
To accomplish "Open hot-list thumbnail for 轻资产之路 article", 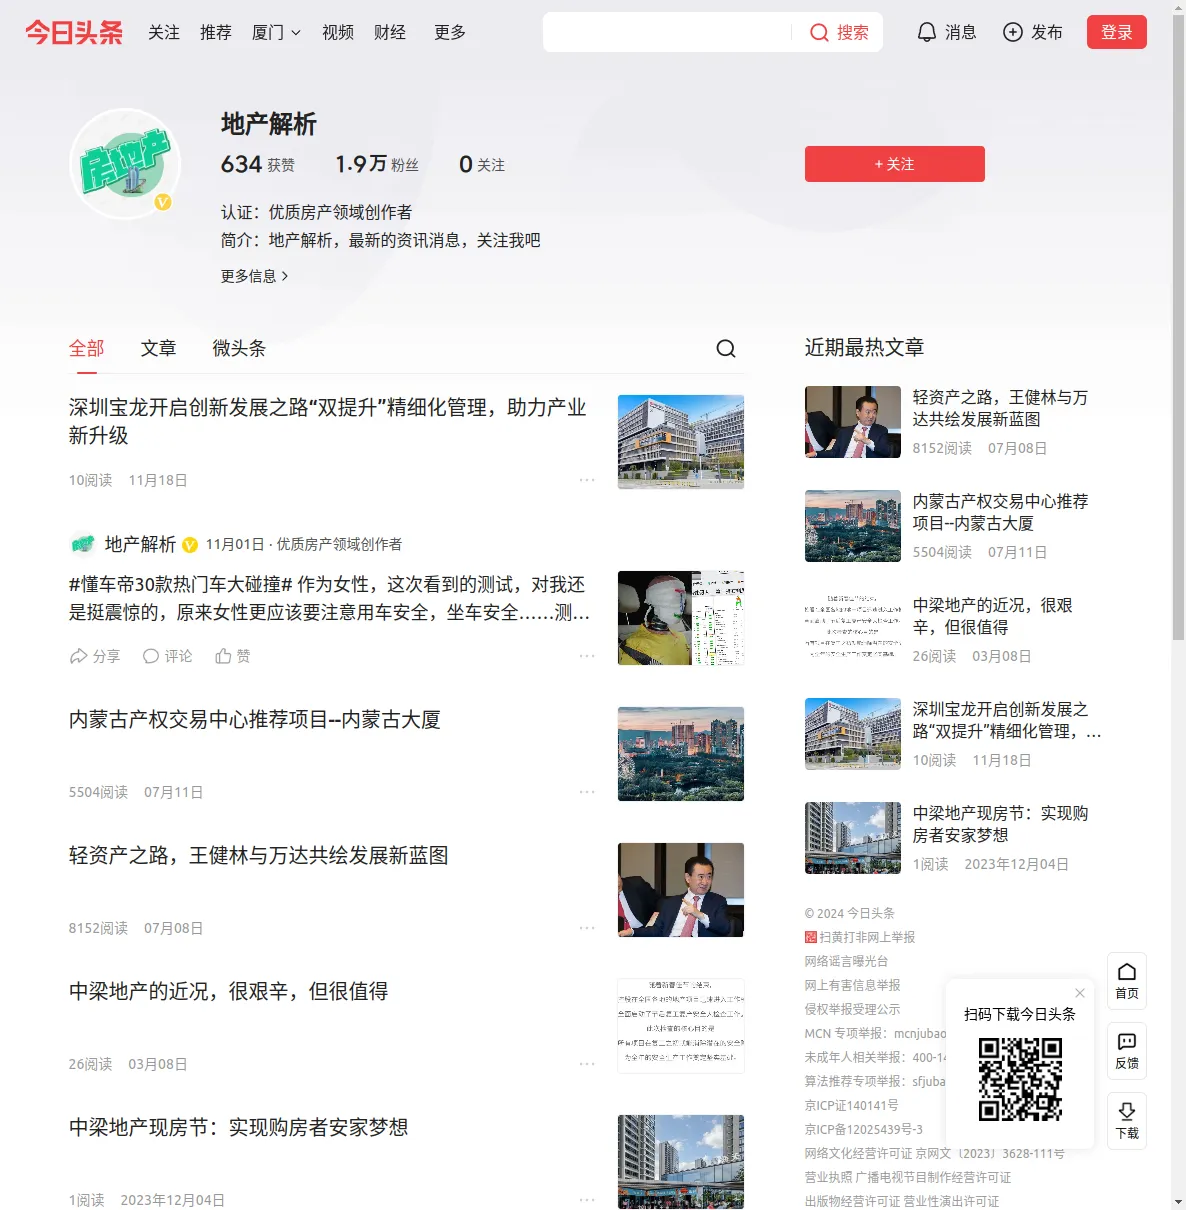I will coord(853,422).
